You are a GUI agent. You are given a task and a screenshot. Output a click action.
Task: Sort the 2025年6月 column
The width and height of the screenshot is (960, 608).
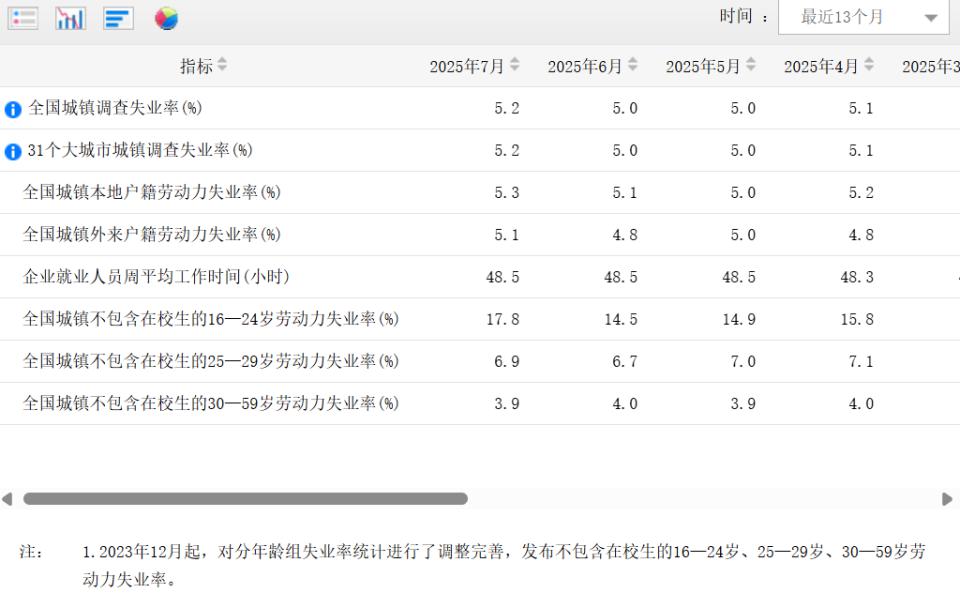tap(633, 65)
